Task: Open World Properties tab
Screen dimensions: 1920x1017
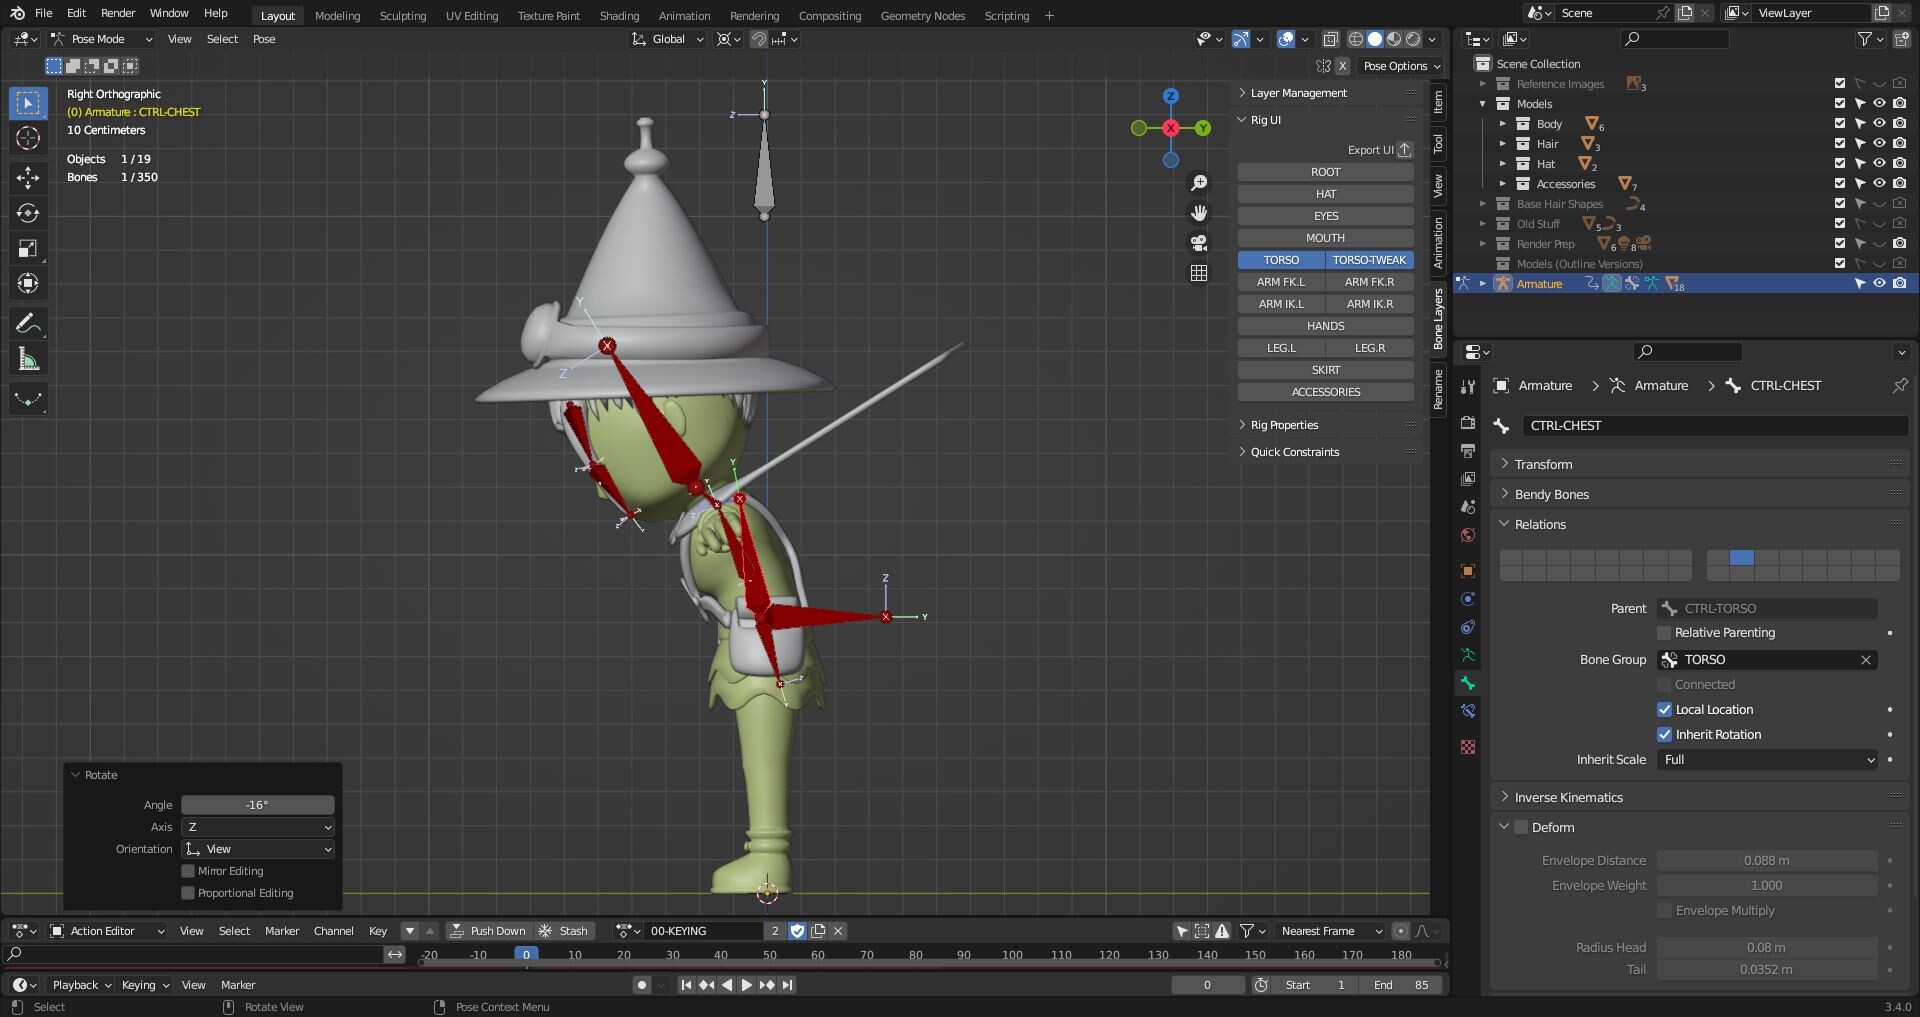Action: (1467, 535)
